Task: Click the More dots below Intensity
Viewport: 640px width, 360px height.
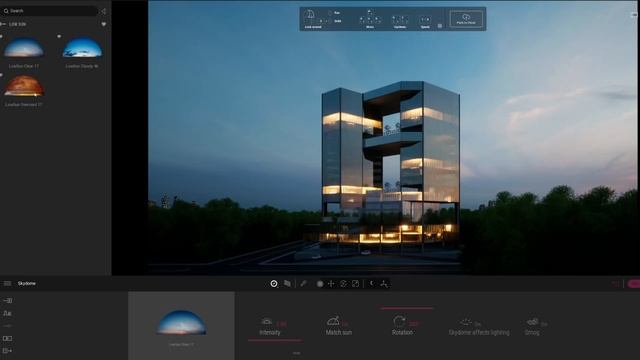Action: coord(297,353)
